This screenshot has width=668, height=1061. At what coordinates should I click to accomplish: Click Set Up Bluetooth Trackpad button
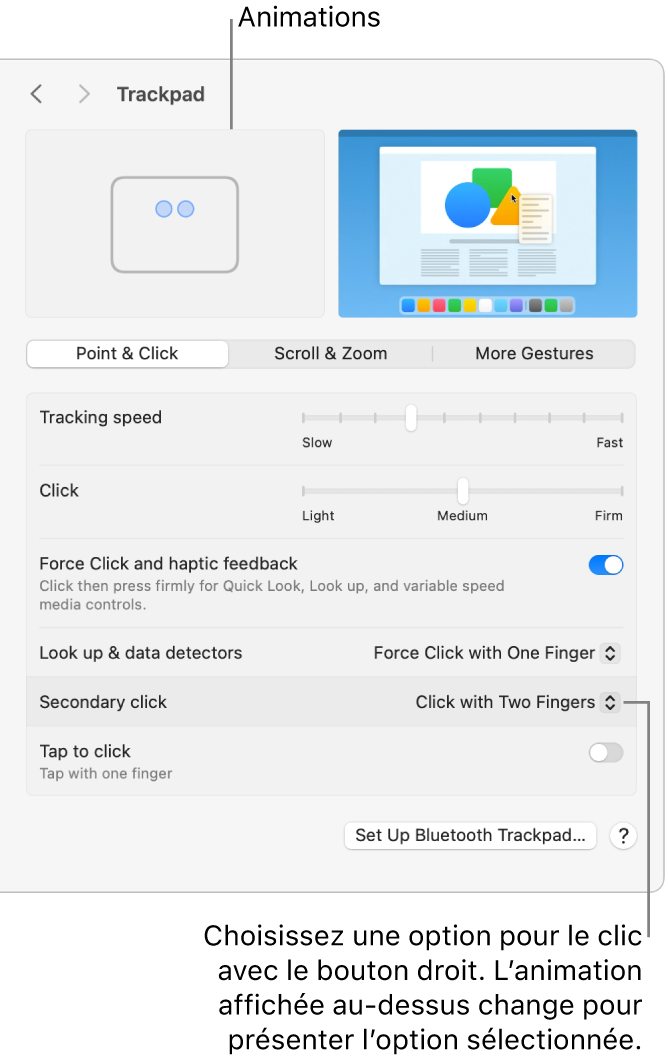[470, 836]
